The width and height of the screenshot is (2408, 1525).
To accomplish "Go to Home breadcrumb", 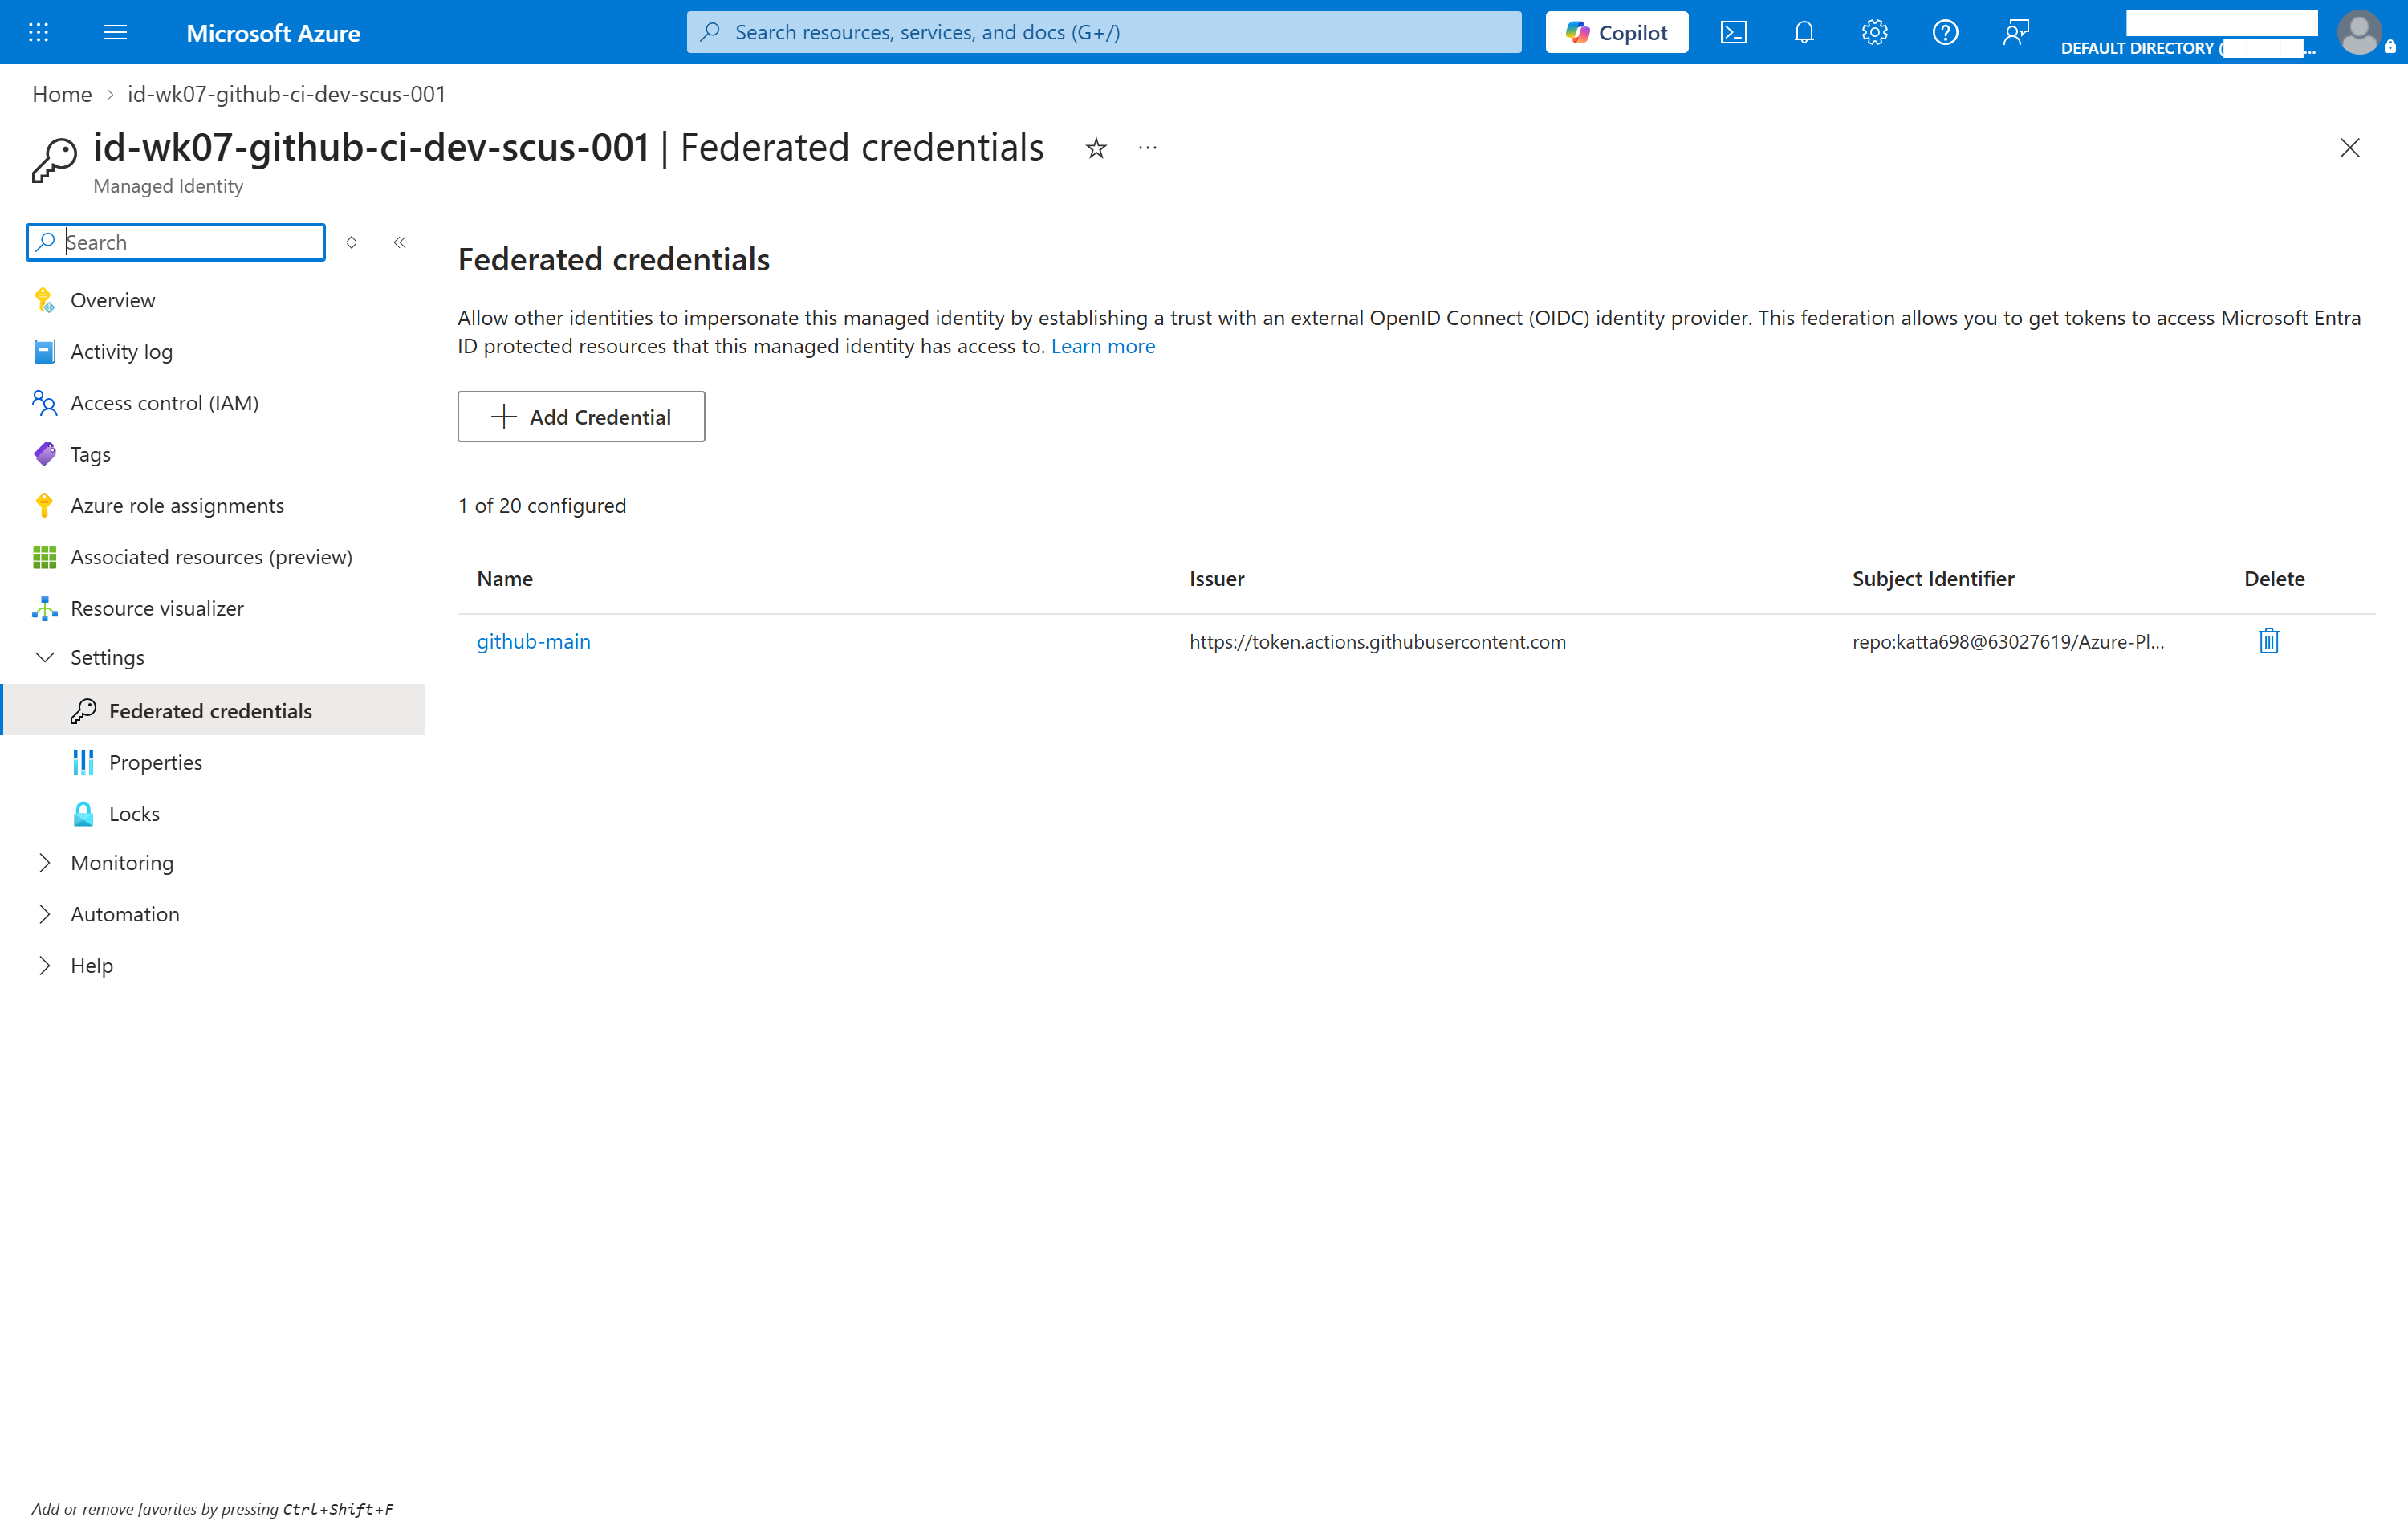I will pos(62,94).
